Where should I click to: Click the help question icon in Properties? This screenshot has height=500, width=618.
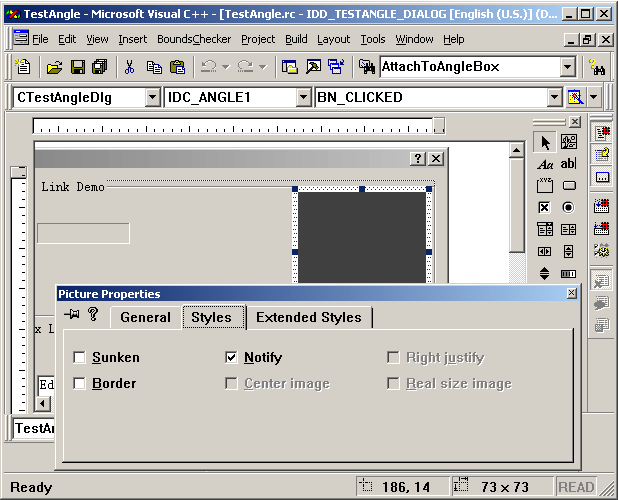pyautogui.click(x=93, y=314)
